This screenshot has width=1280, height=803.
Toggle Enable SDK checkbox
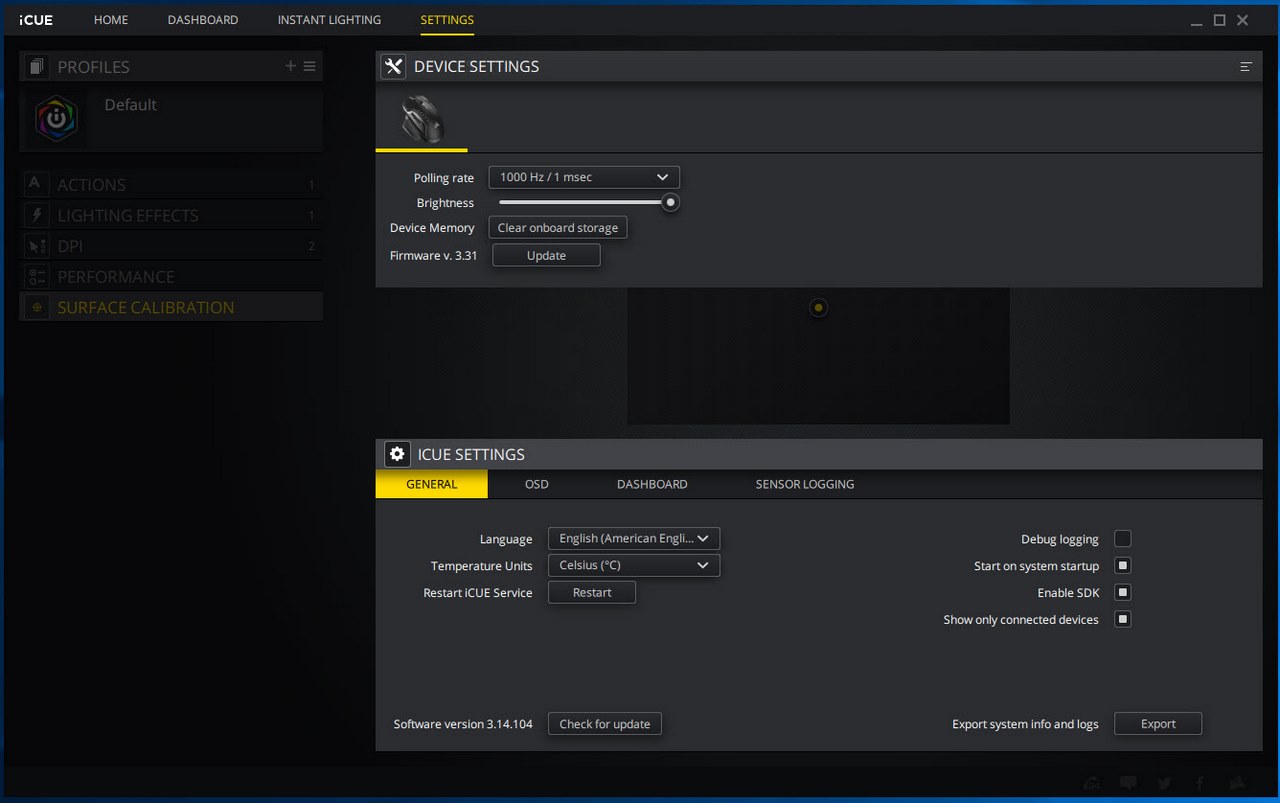1123,593
